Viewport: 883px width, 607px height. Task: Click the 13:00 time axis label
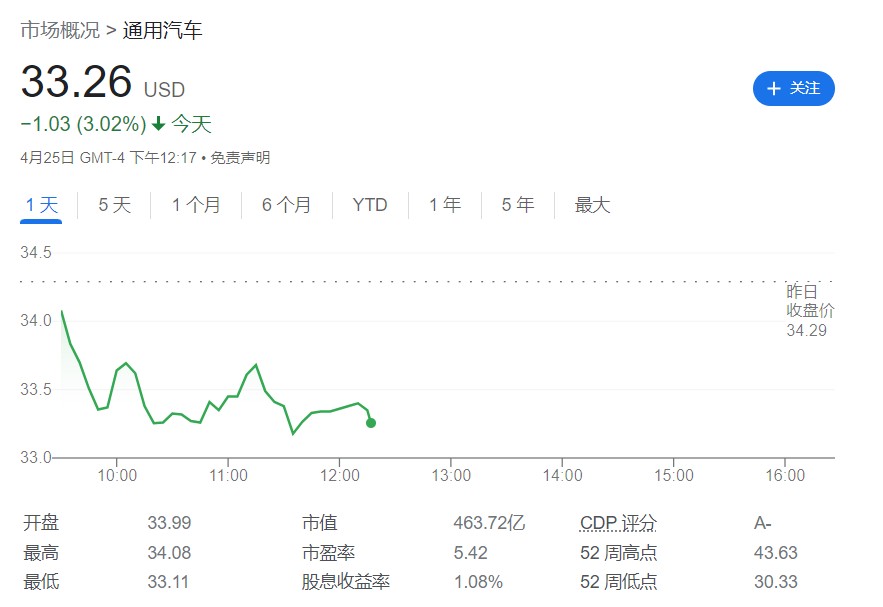pyautogui.click(x=451, y=476)
